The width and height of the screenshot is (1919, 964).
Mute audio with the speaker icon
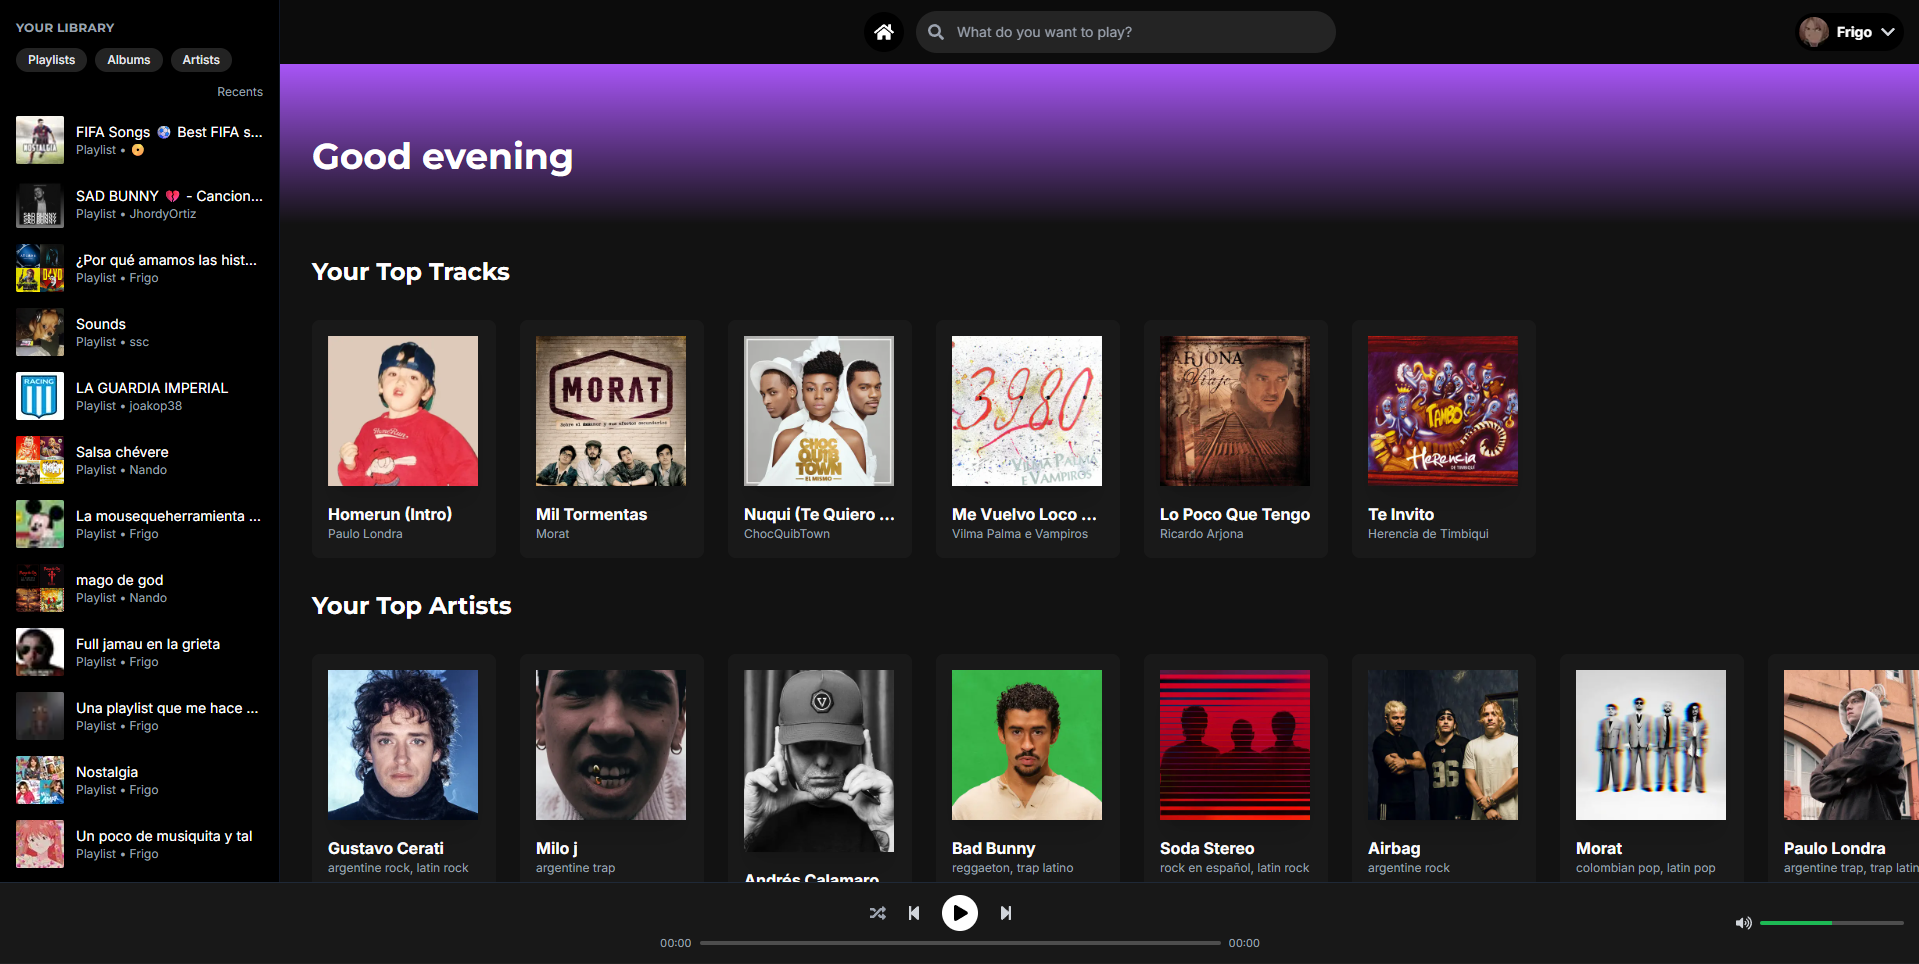(x=1743, y=923)
